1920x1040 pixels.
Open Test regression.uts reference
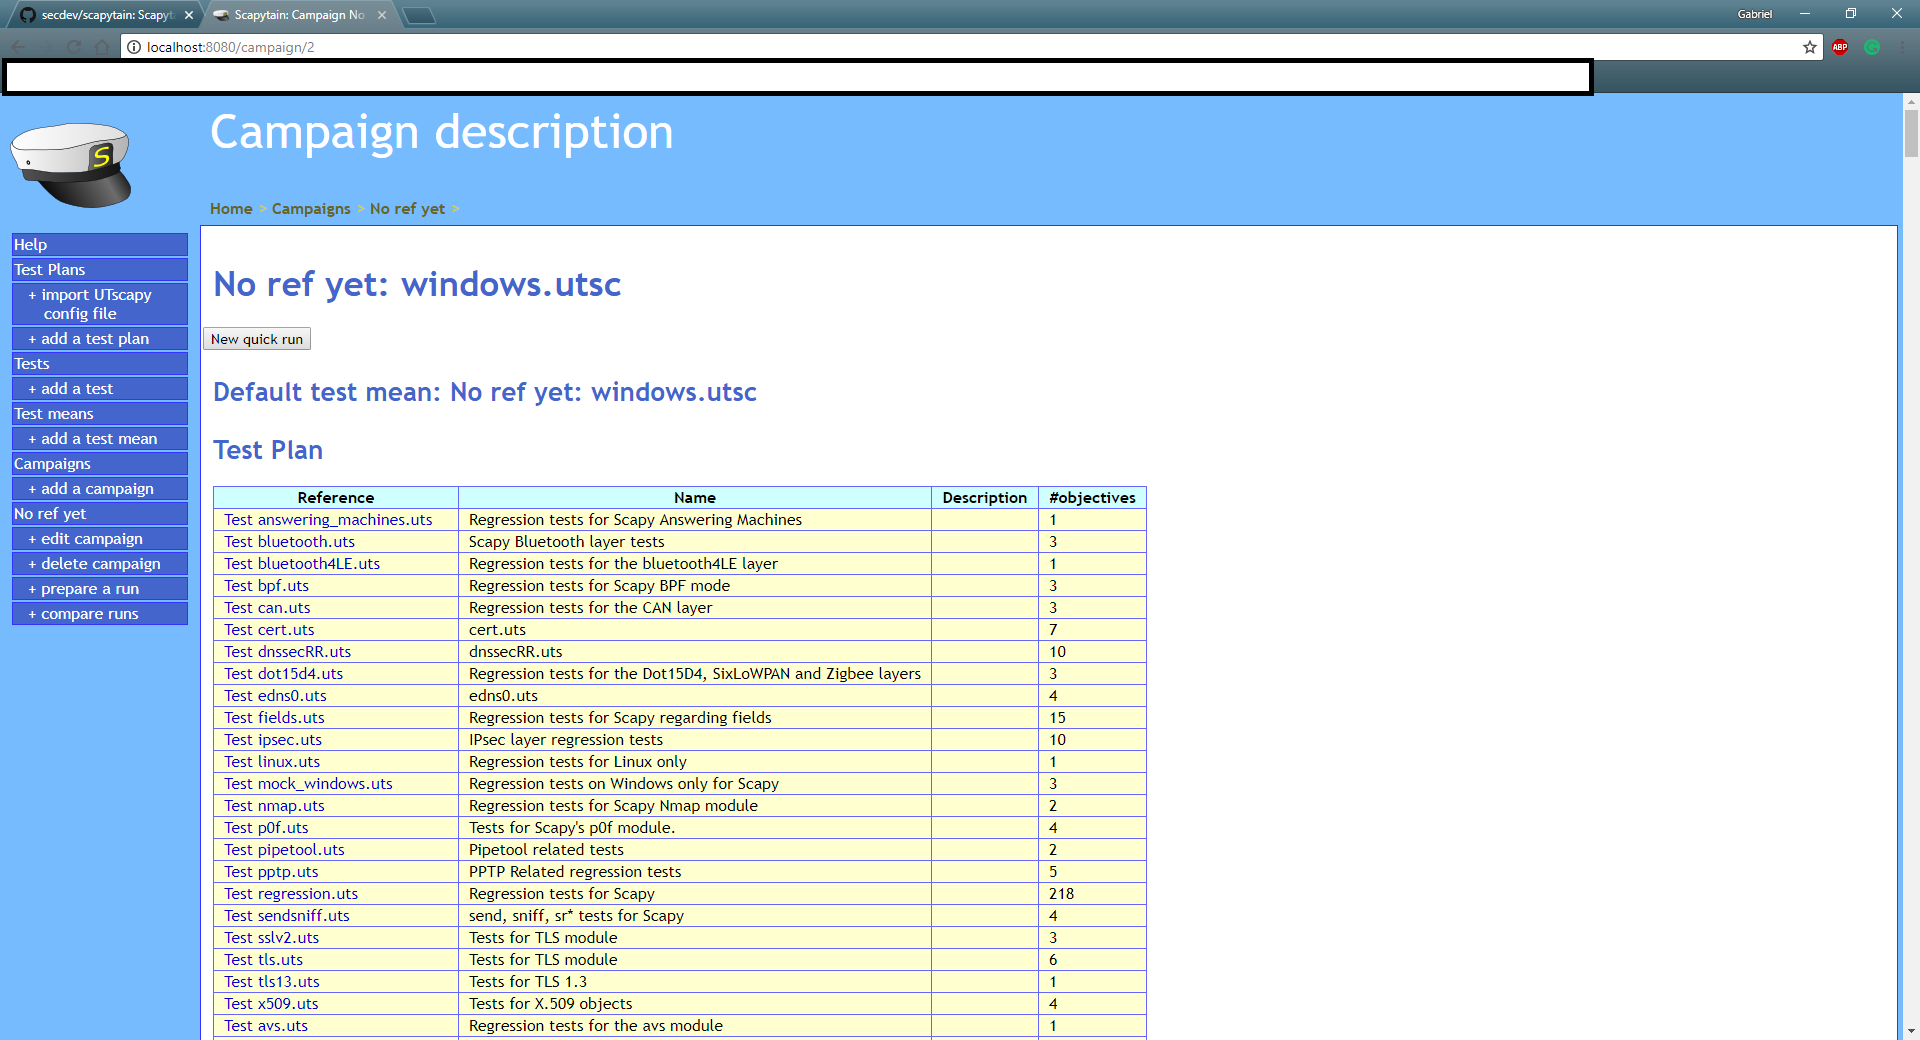point(291,894)
